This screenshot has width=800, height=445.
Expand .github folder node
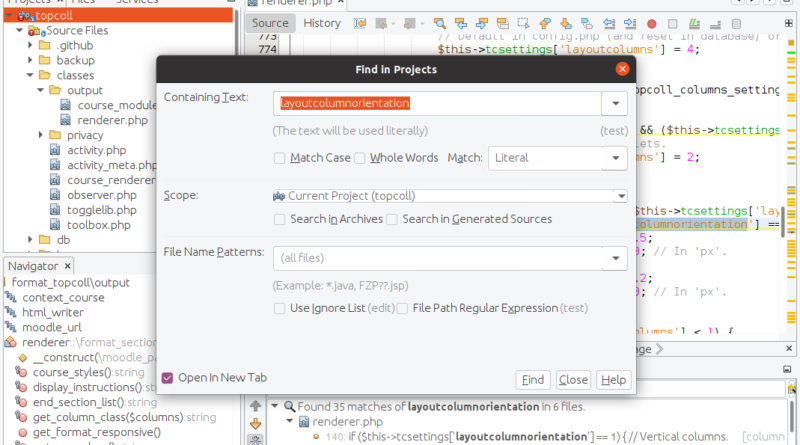(x=30, y=45)
